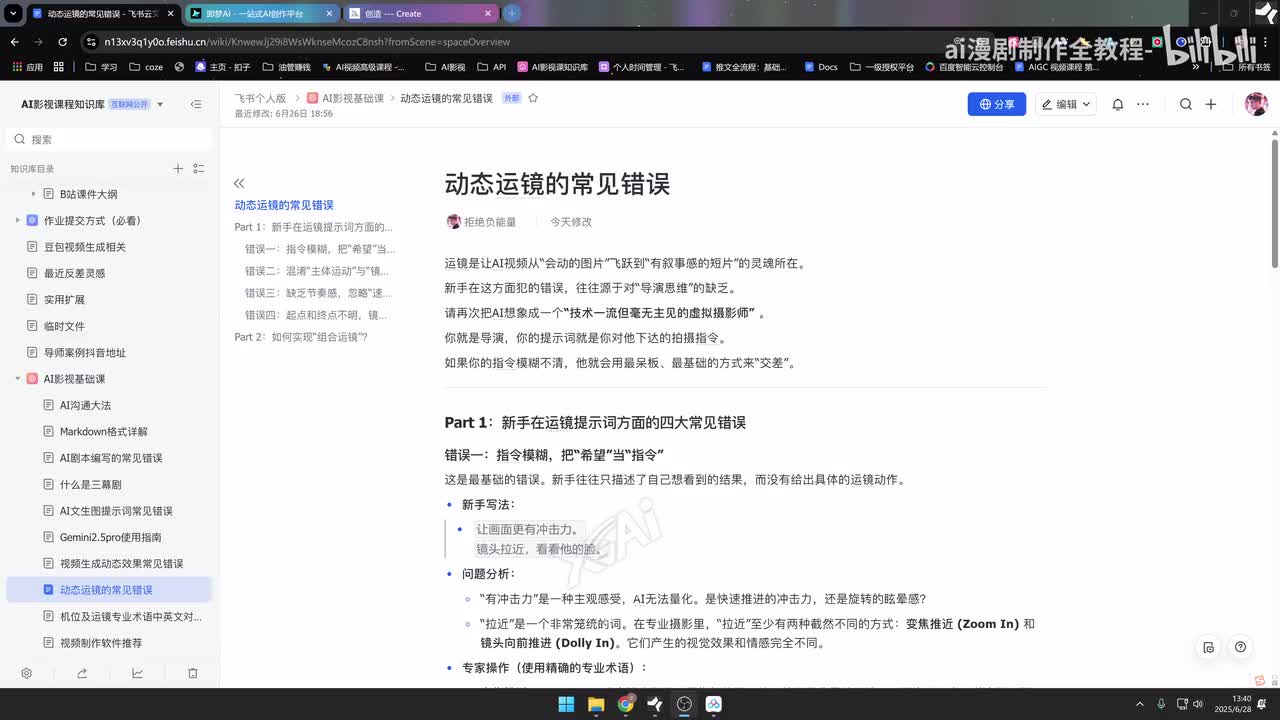Expand the 作业提交方式（必看）item
Viewport: 1280px width, 720px height.
[17, 220]
